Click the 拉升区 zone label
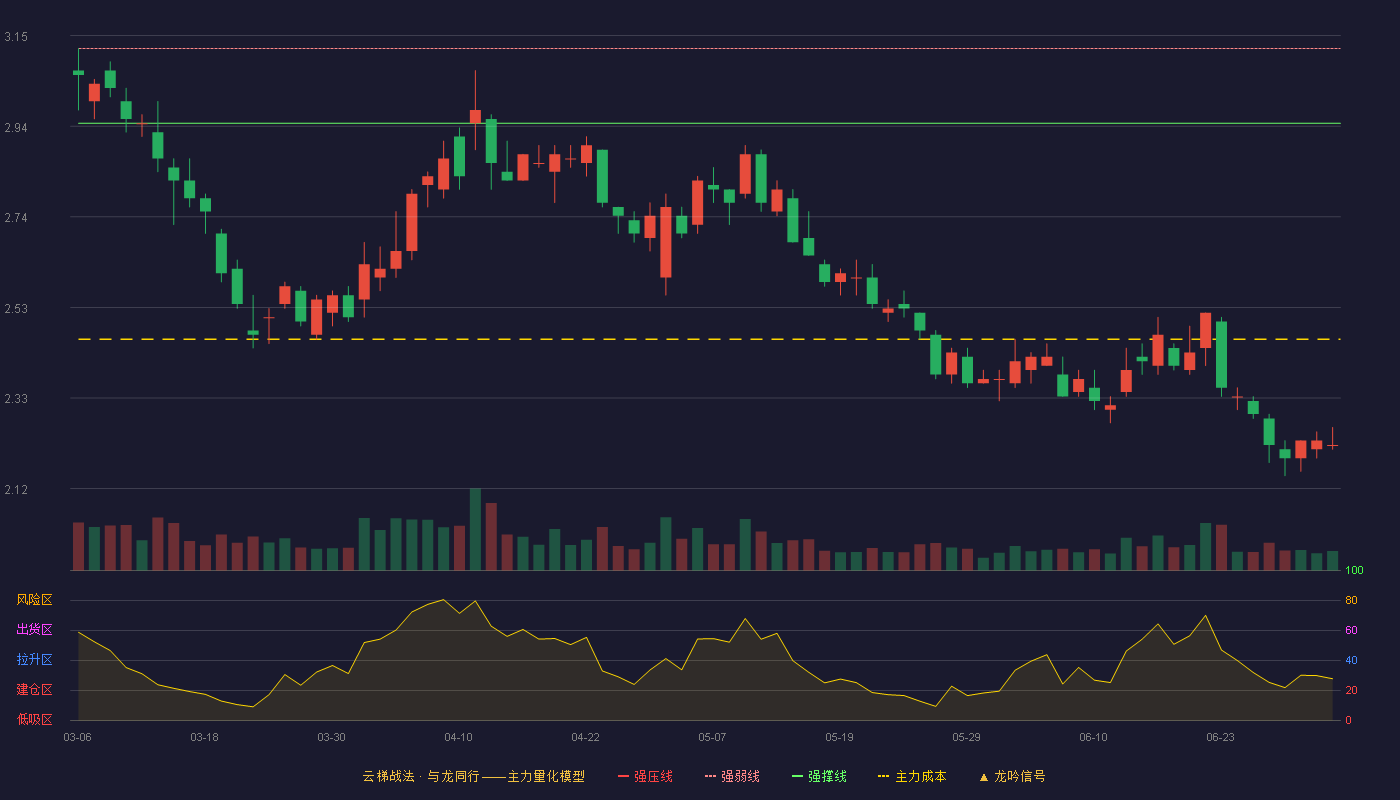Screen dimensions: 1400x800 (x=34, y=660)
